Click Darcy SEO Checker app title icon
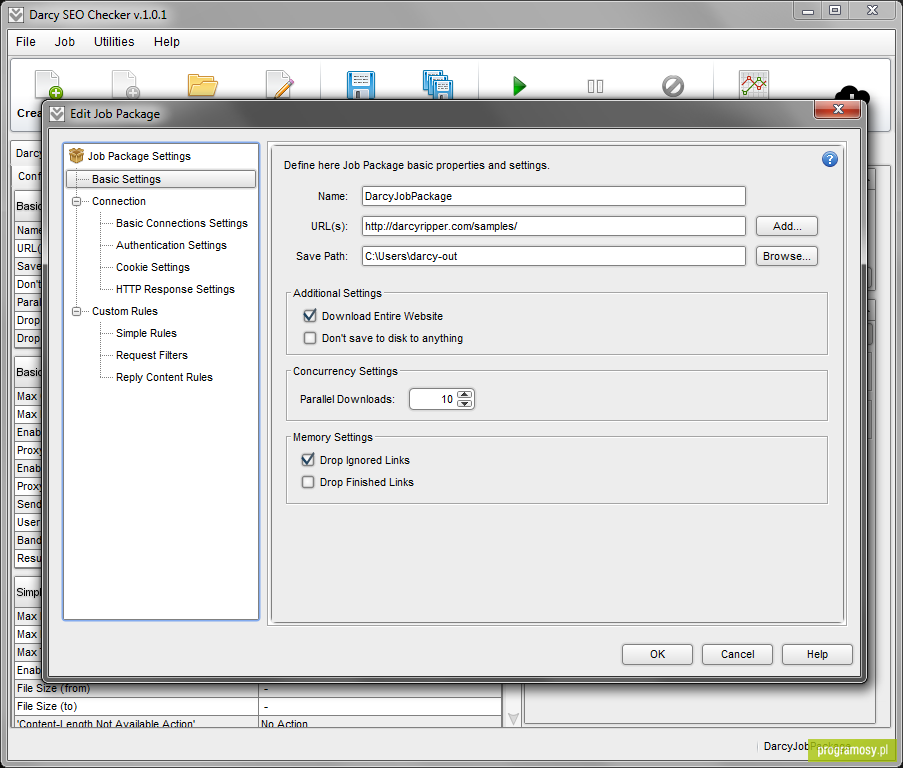903x768 pixels. [x=16, y=15]
